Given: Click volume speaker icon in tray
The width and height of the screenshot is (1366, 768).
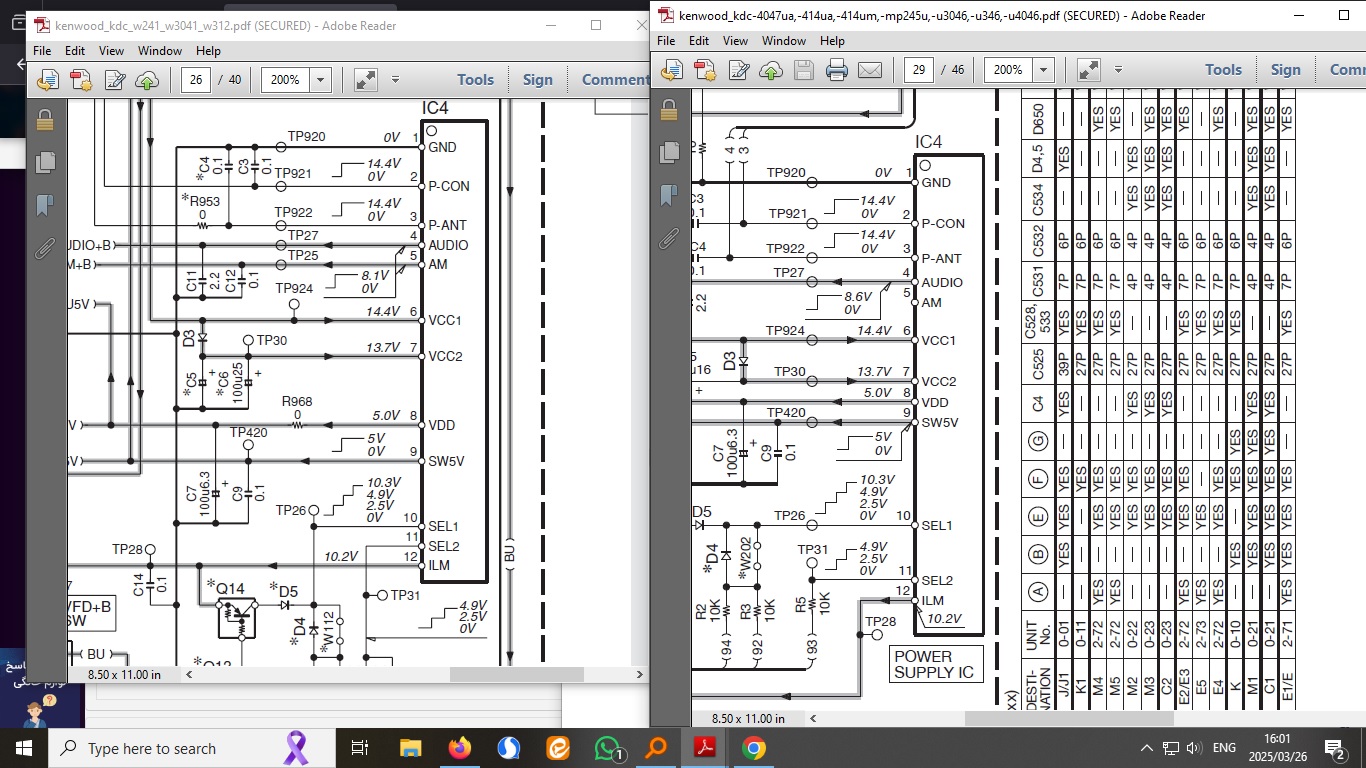Looking at the screenshot, I should point(1193,748).
